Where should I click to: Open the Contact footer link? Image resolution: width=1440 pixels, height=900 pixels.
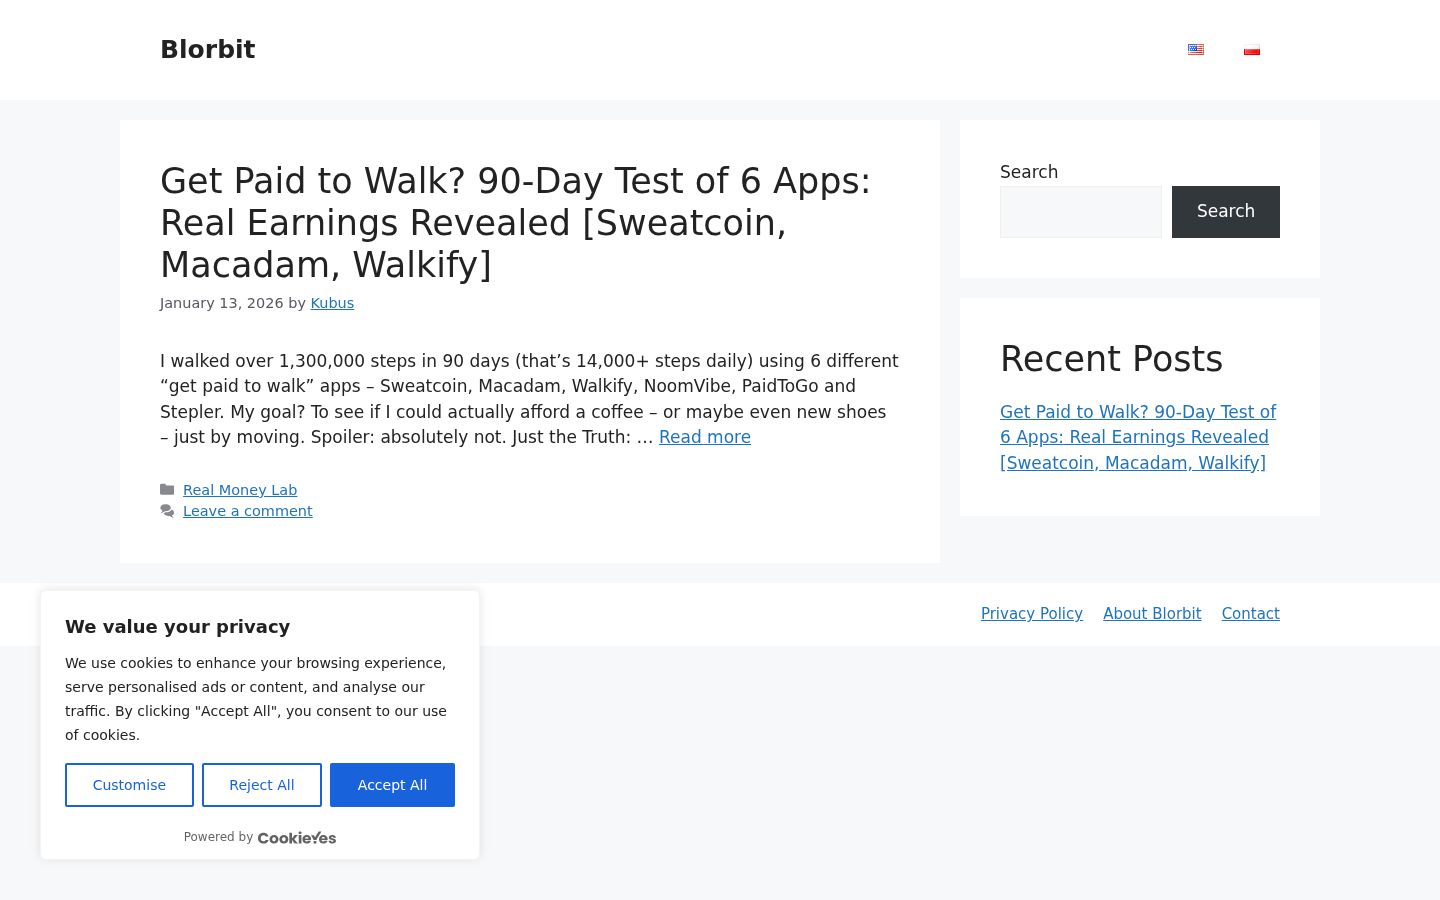pos(1251,614)
